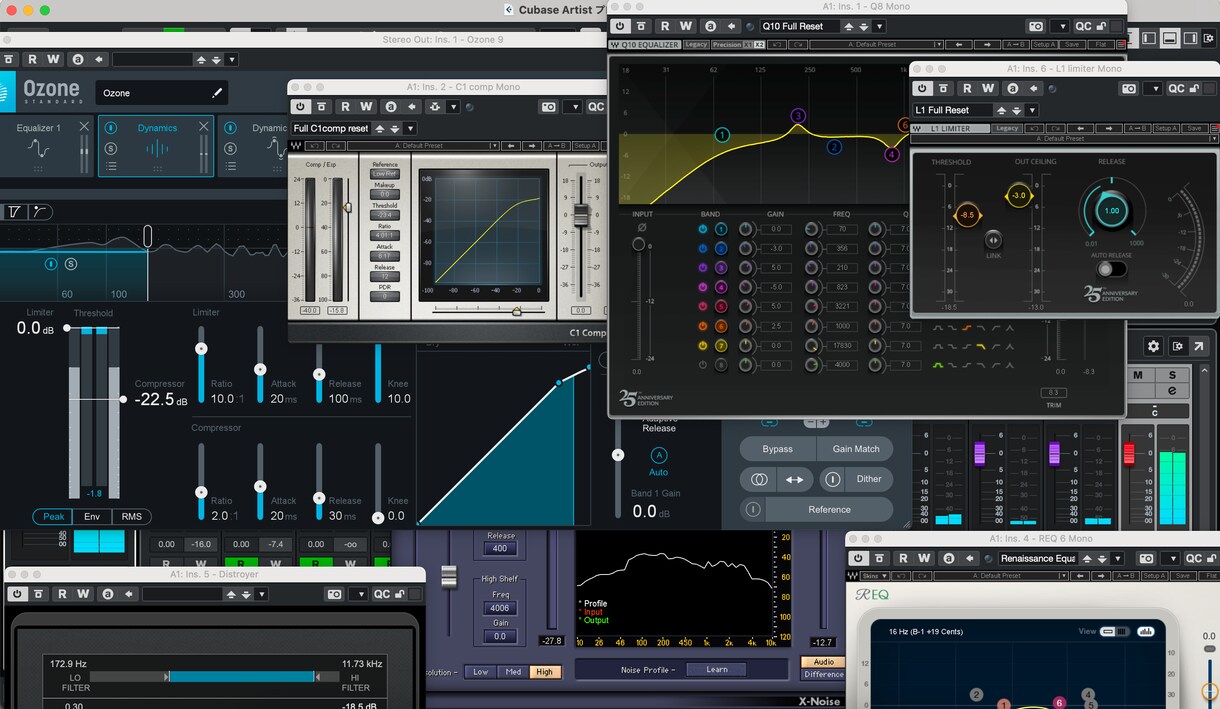Select Peak detection mode in Ozone
Viewport: 1220px width, 709px height.
click(52, 516)
